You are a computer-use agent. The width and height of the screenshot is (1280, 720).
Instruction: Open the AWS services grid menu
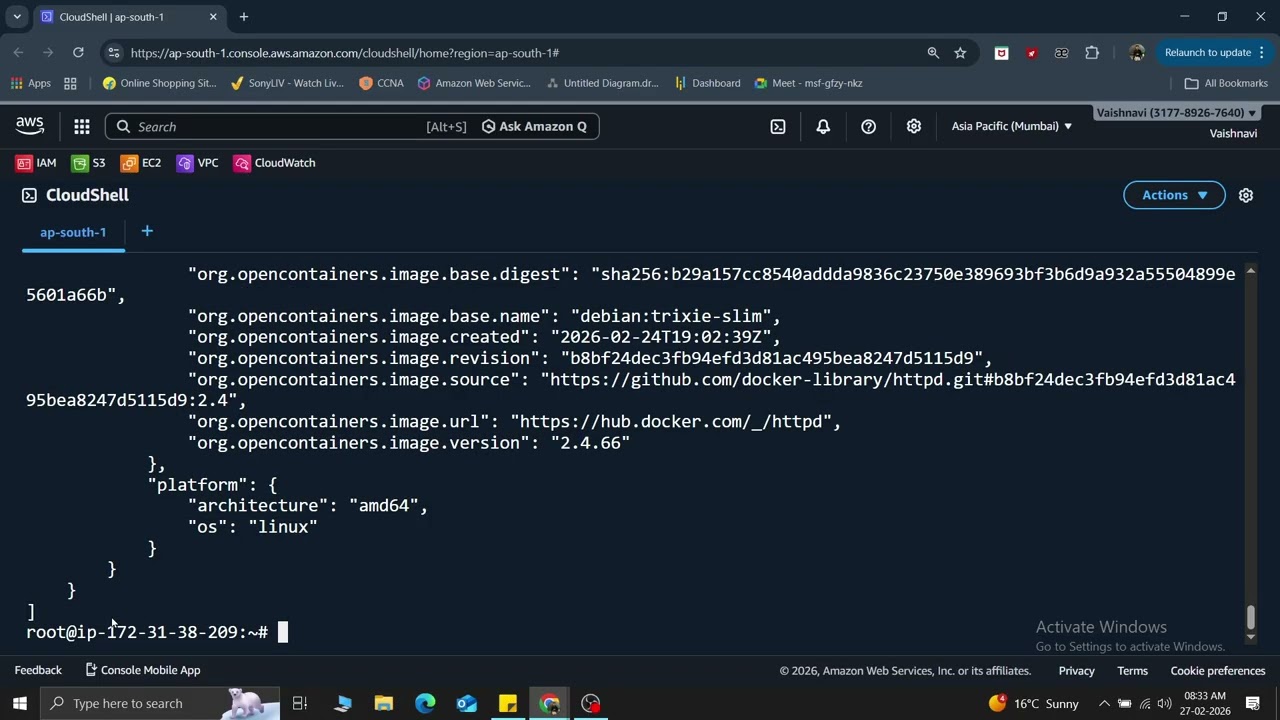point(82,126)
